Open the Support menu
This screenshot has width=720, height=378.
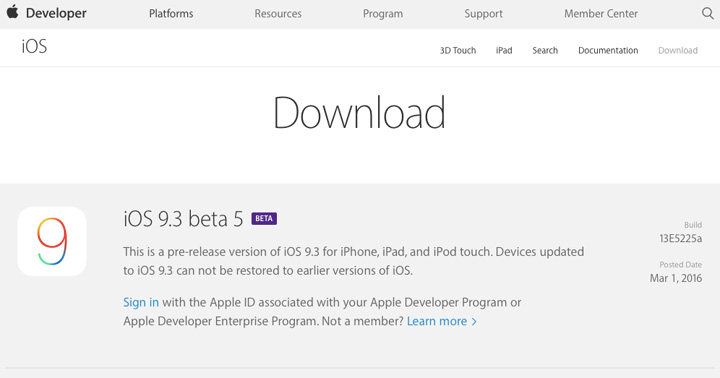[484, 14]
